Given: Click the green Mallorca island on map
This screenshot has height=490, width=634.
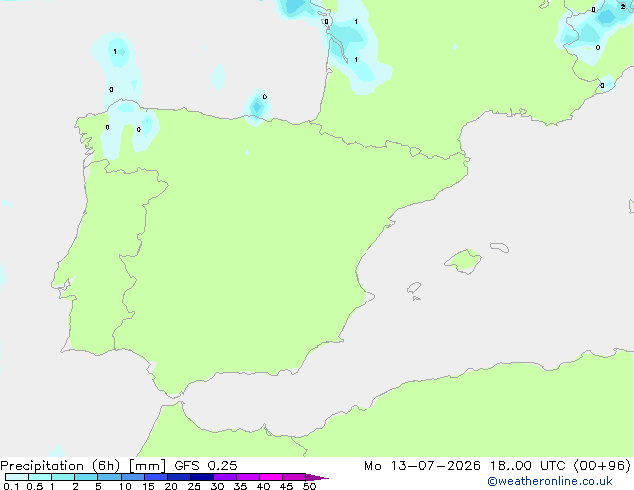Looking at the screenshot, I should click(464, 261).
